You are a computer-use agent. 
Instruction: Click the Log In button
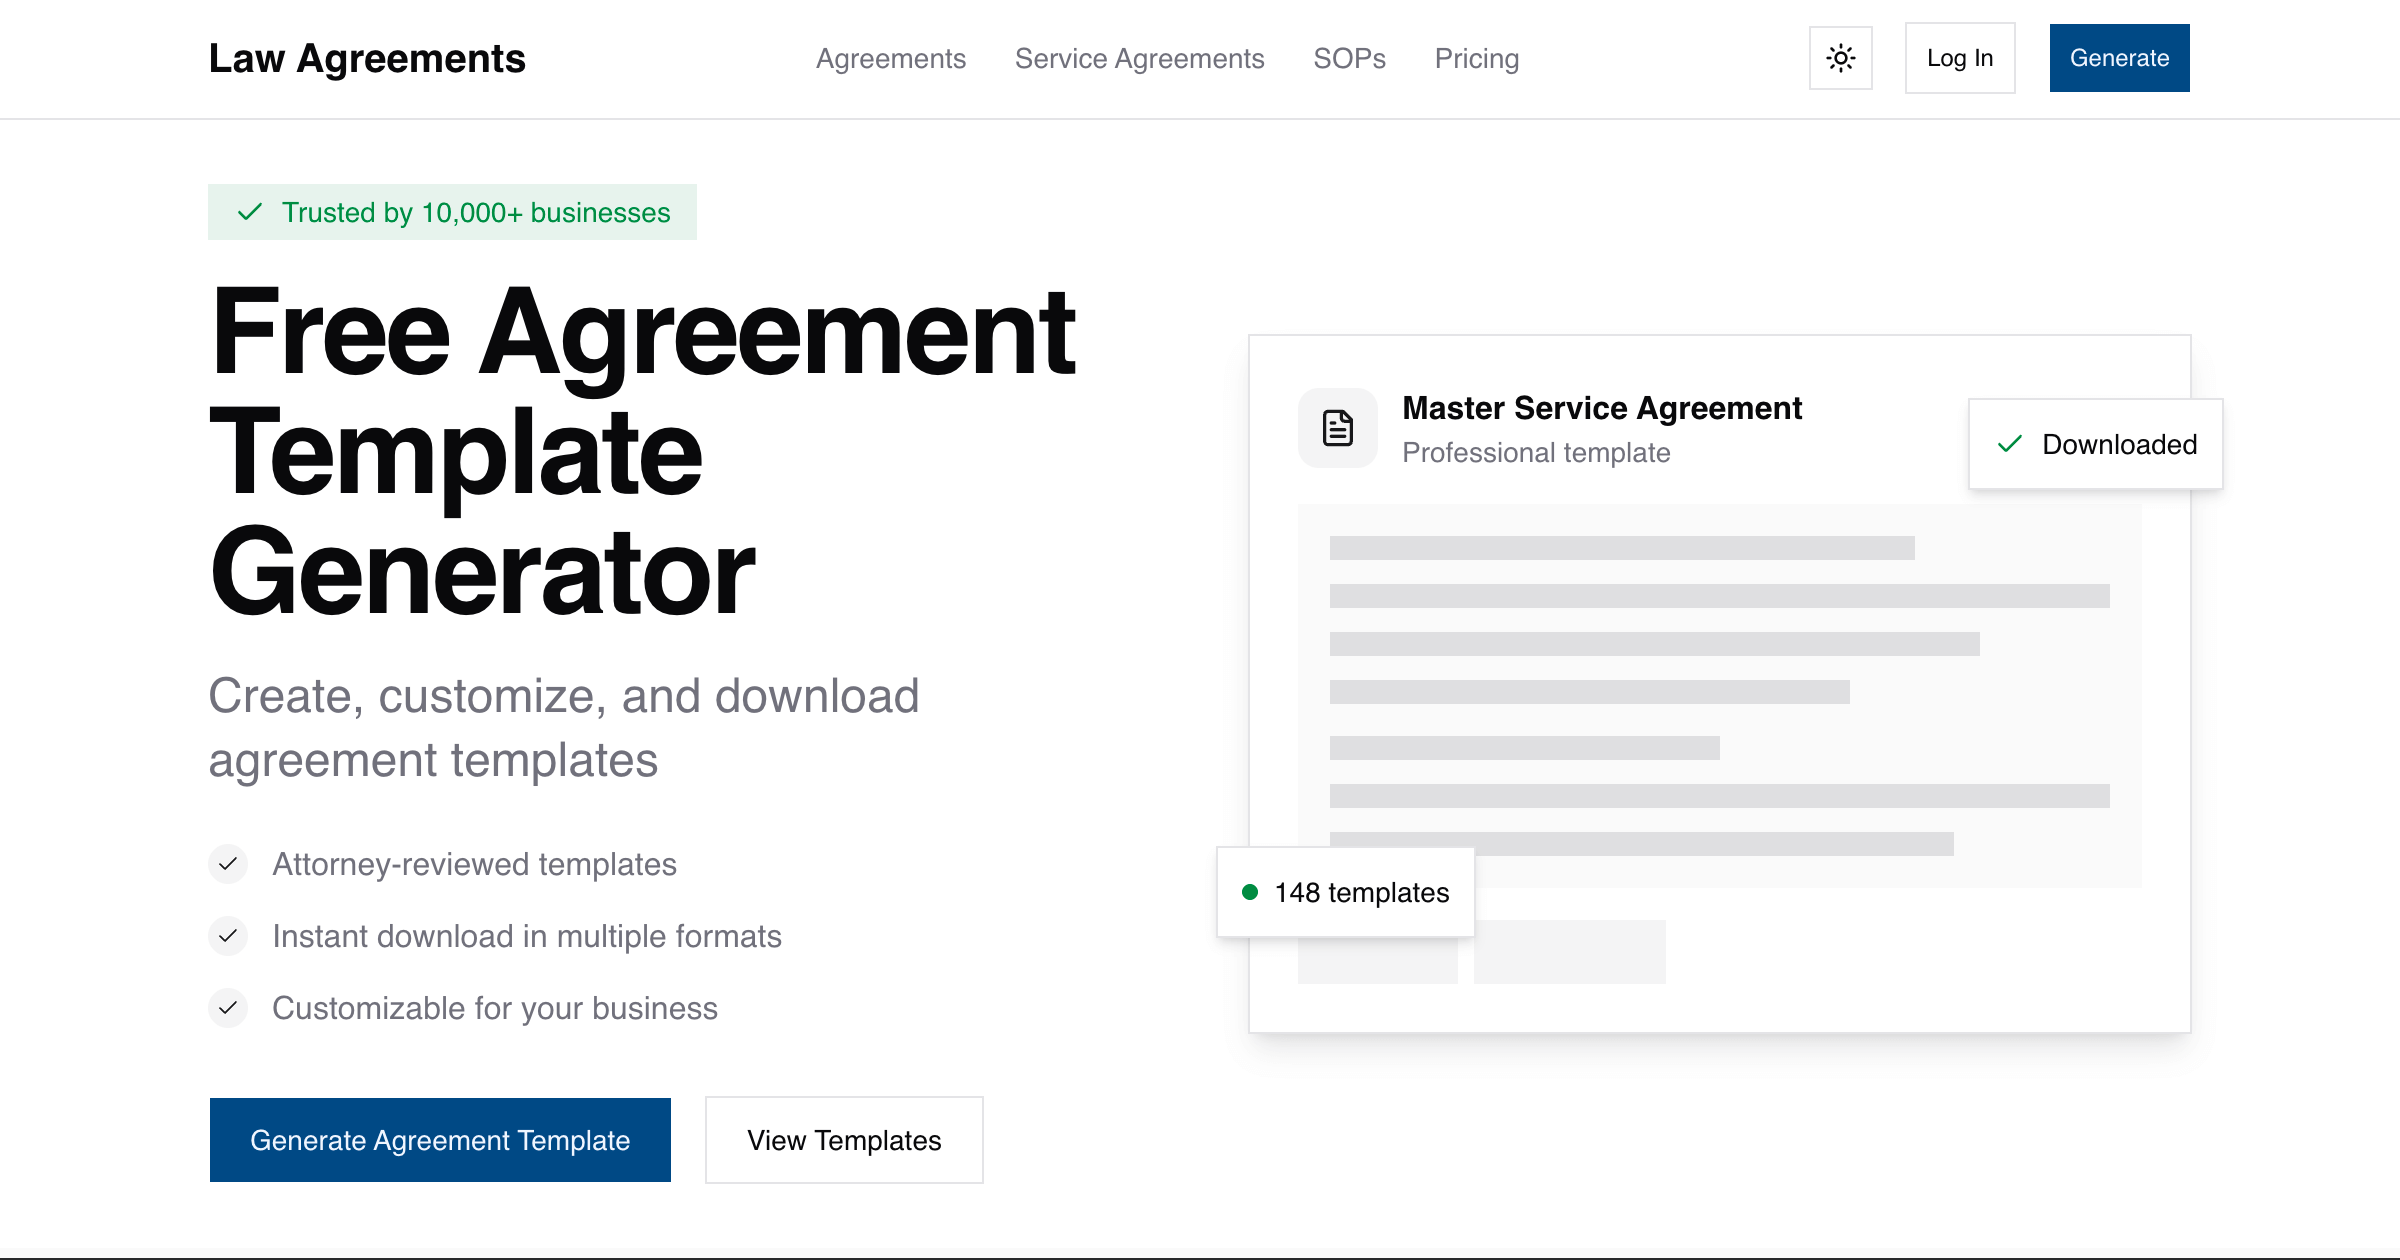(x=1959, y=58)
